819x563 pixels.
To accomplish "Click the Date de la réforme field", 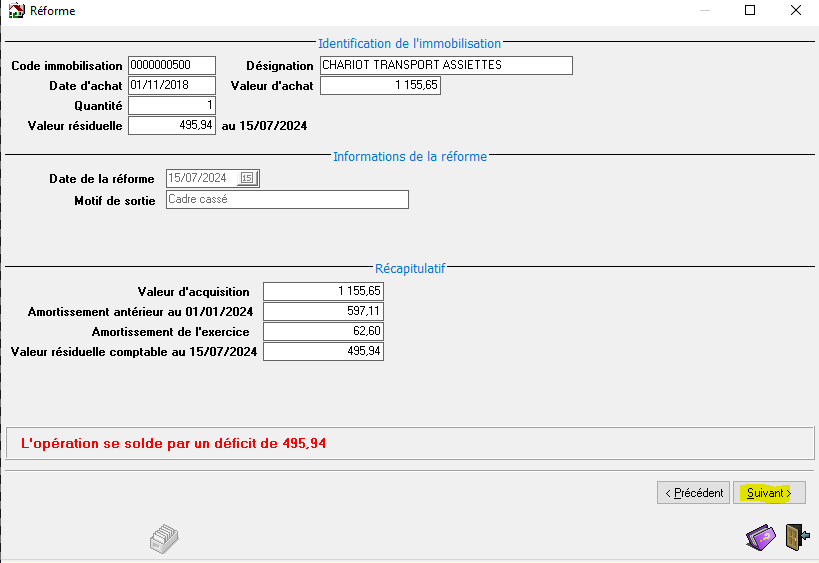I will click(200, 179).
